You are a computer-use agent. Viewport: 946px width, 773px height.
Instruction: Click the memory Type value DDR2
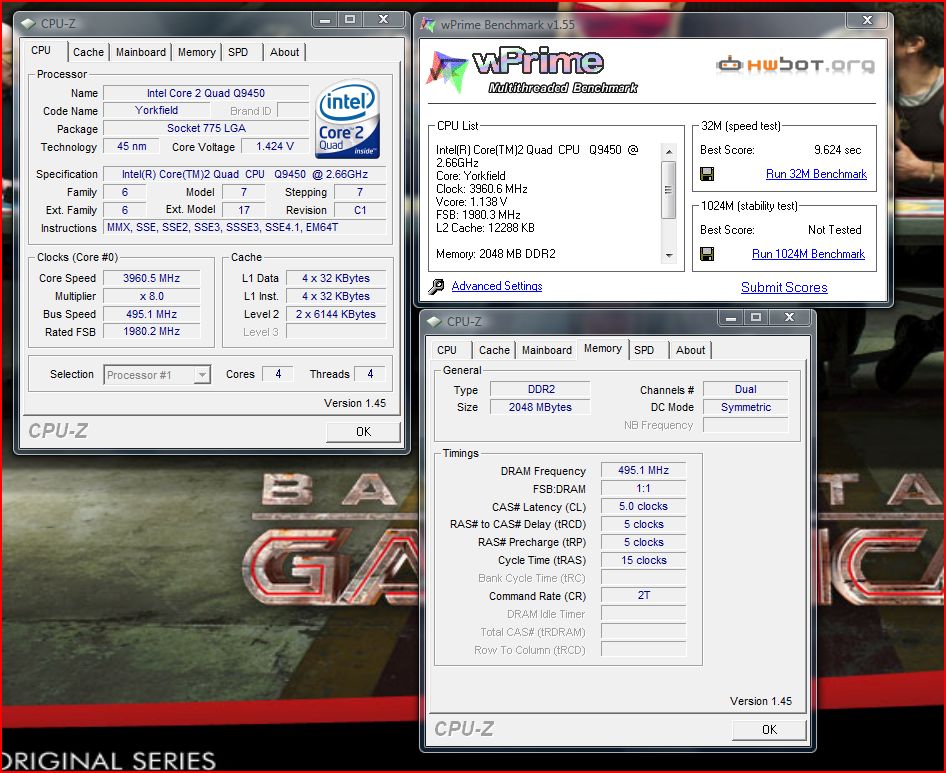(x=540, y=389)
